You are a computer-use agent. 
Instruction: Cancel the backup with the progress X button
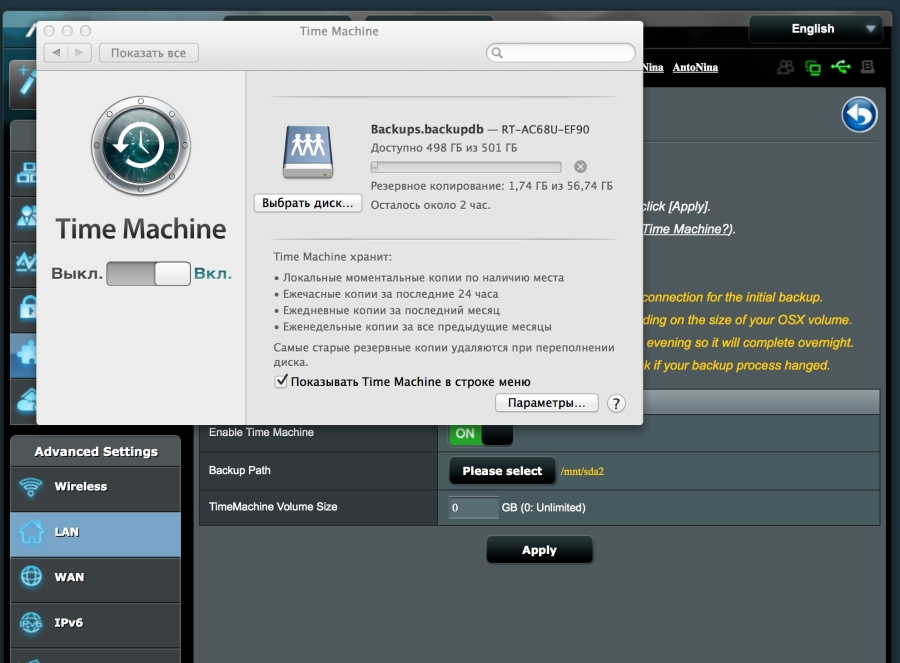580,167
